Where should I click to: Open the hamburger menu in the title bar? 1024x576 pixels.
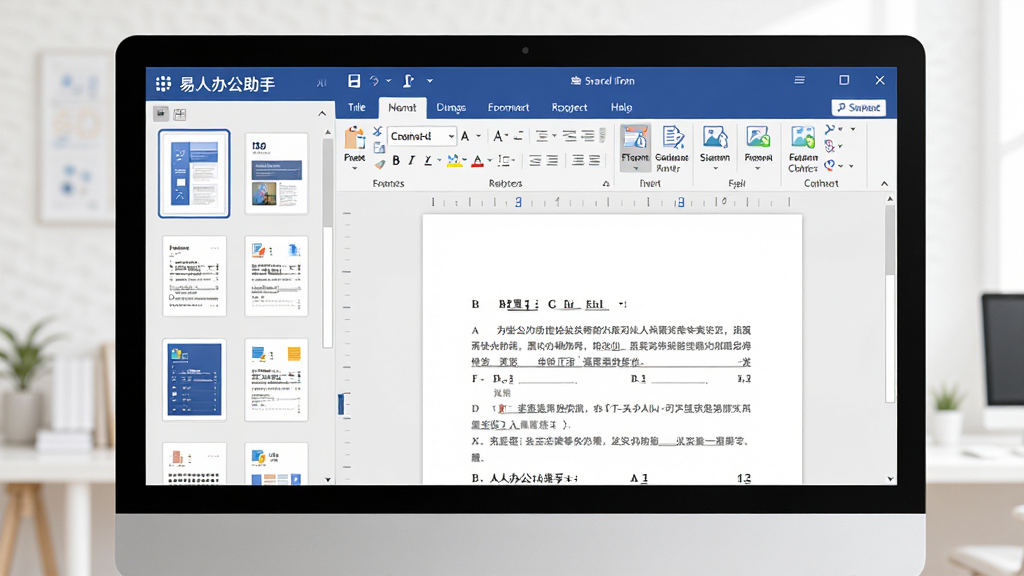pos(799,80)
